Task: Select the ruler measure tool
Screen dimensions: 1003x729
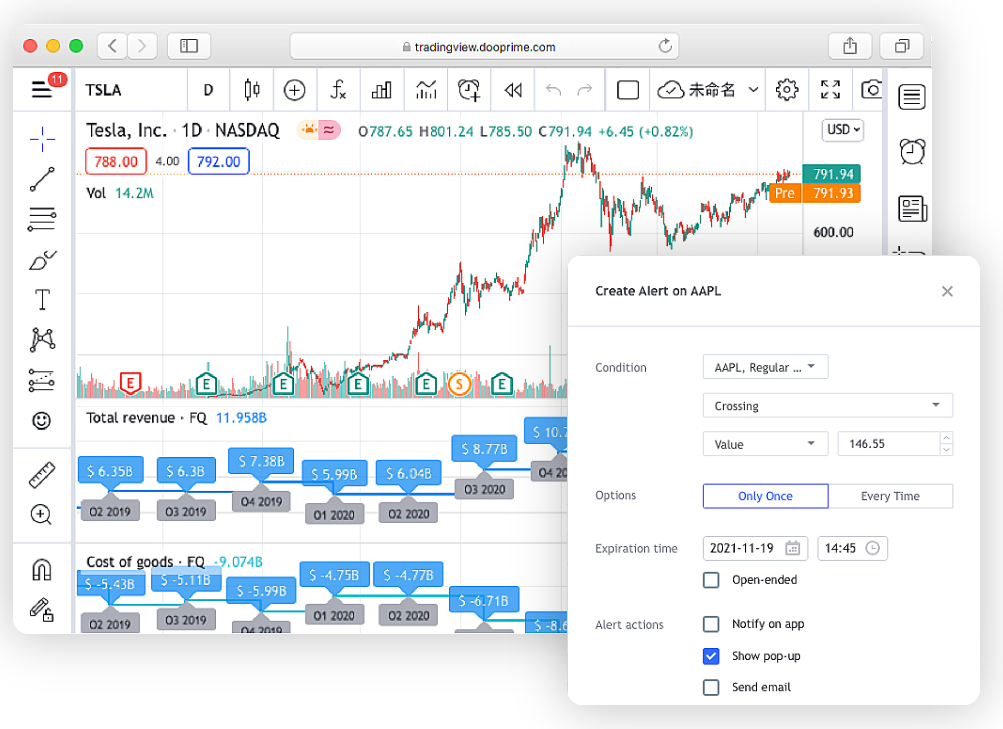Action: click(42, 475)
